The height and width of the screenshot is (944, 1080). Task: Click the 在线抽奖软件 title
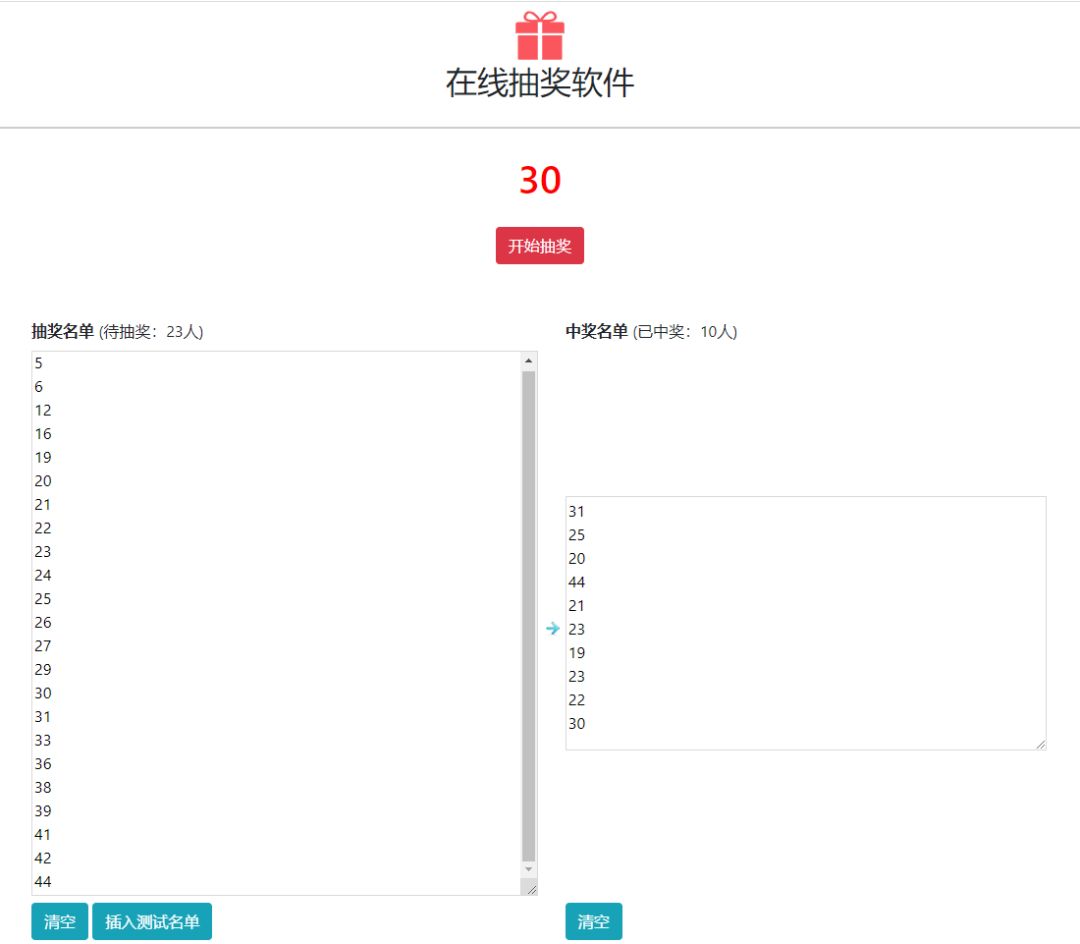[x=540, y=83]
